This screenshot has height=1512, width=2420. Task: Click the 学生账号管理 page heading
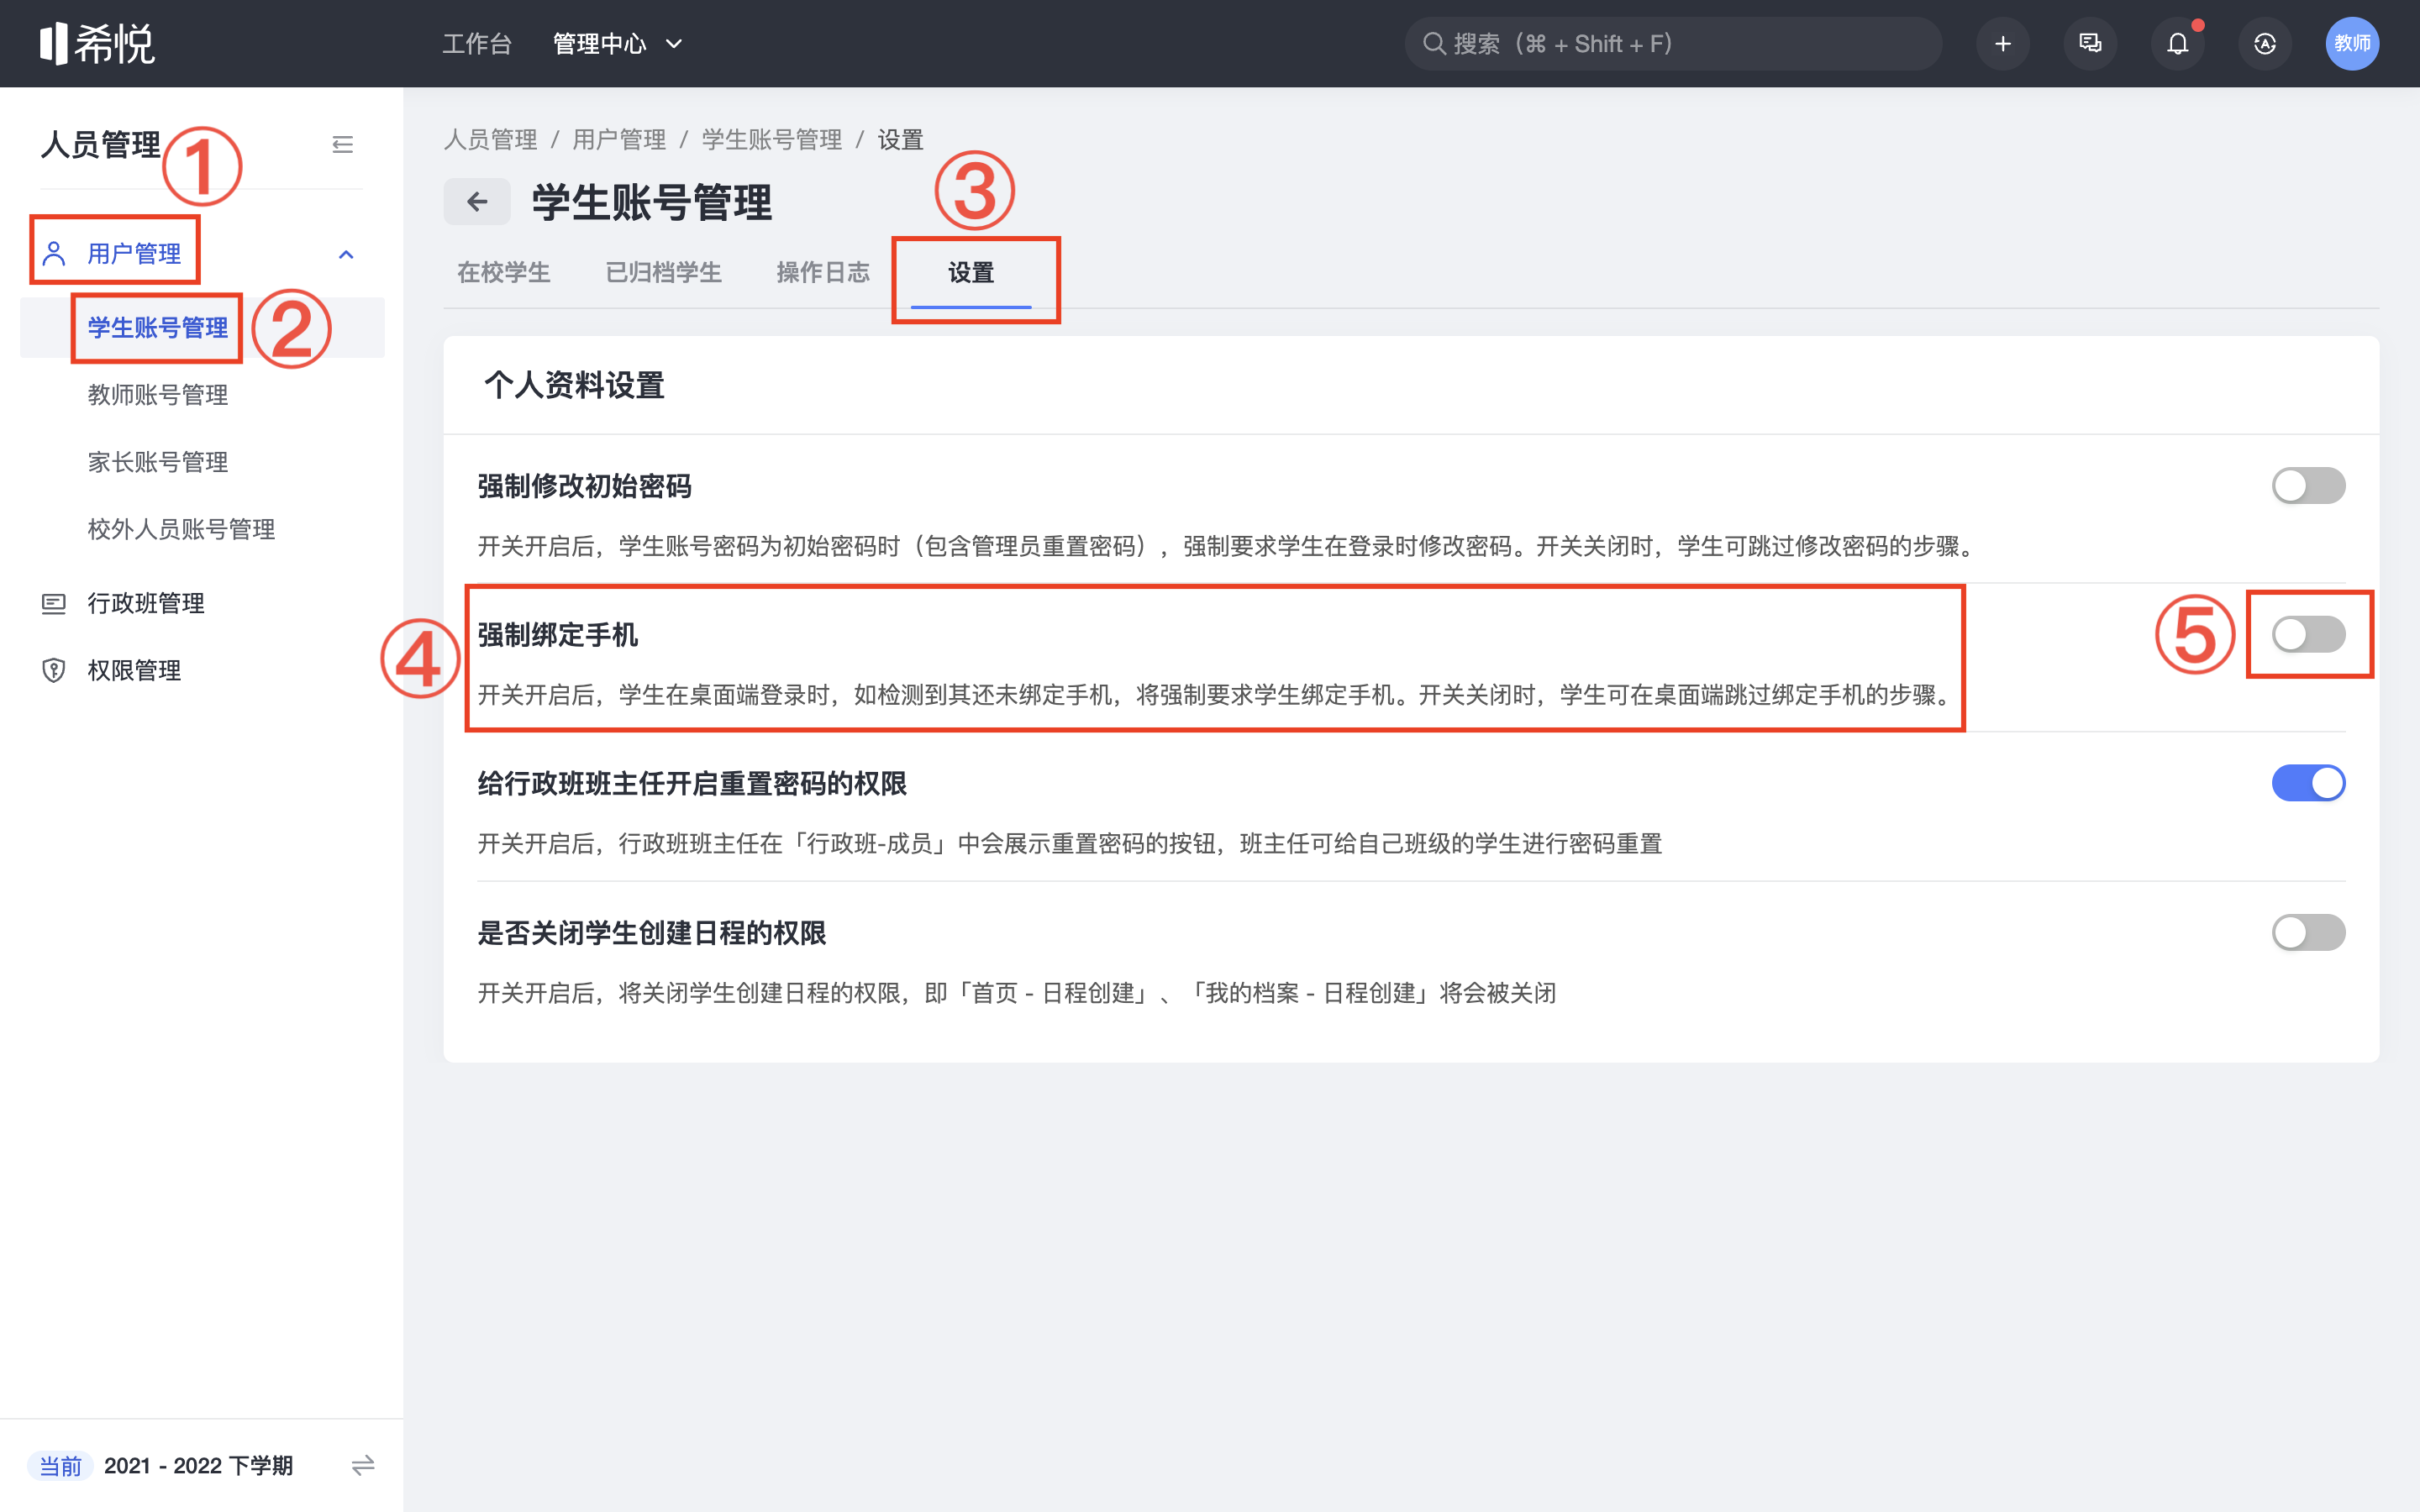(x=652, y=202)
